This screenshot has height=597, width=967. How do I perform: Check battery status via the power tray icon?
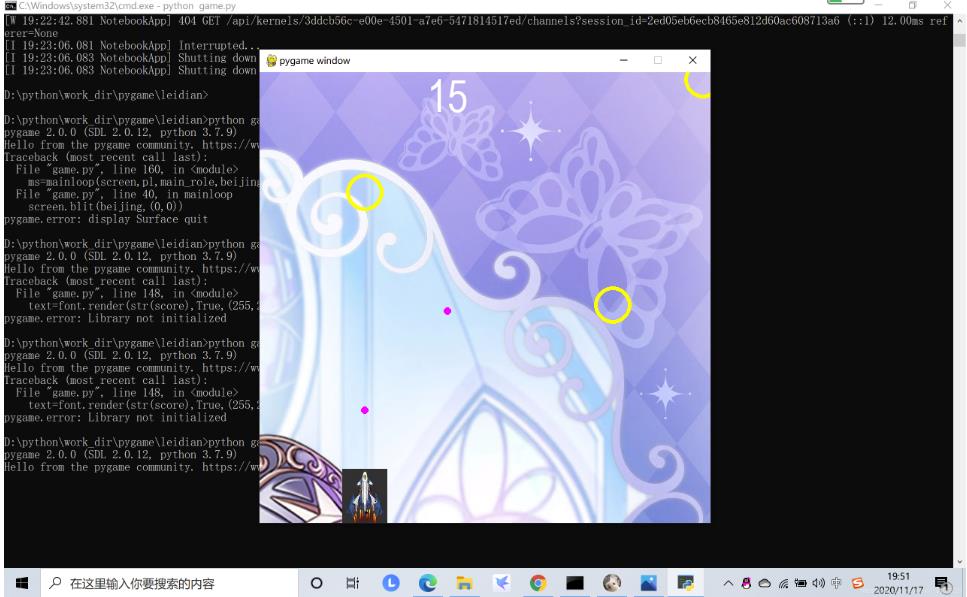click(800, 580)
